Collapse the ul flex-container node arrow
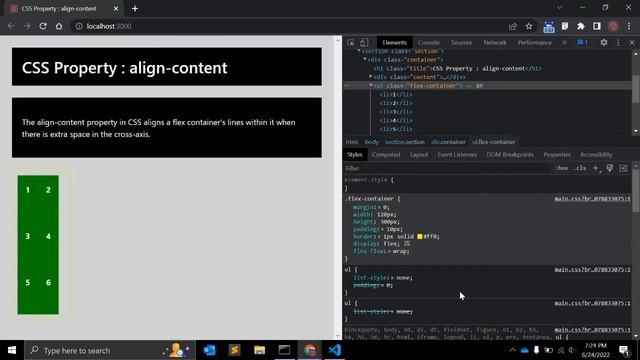The height and width of the screenshot is (360, 640). coord(371,85)
